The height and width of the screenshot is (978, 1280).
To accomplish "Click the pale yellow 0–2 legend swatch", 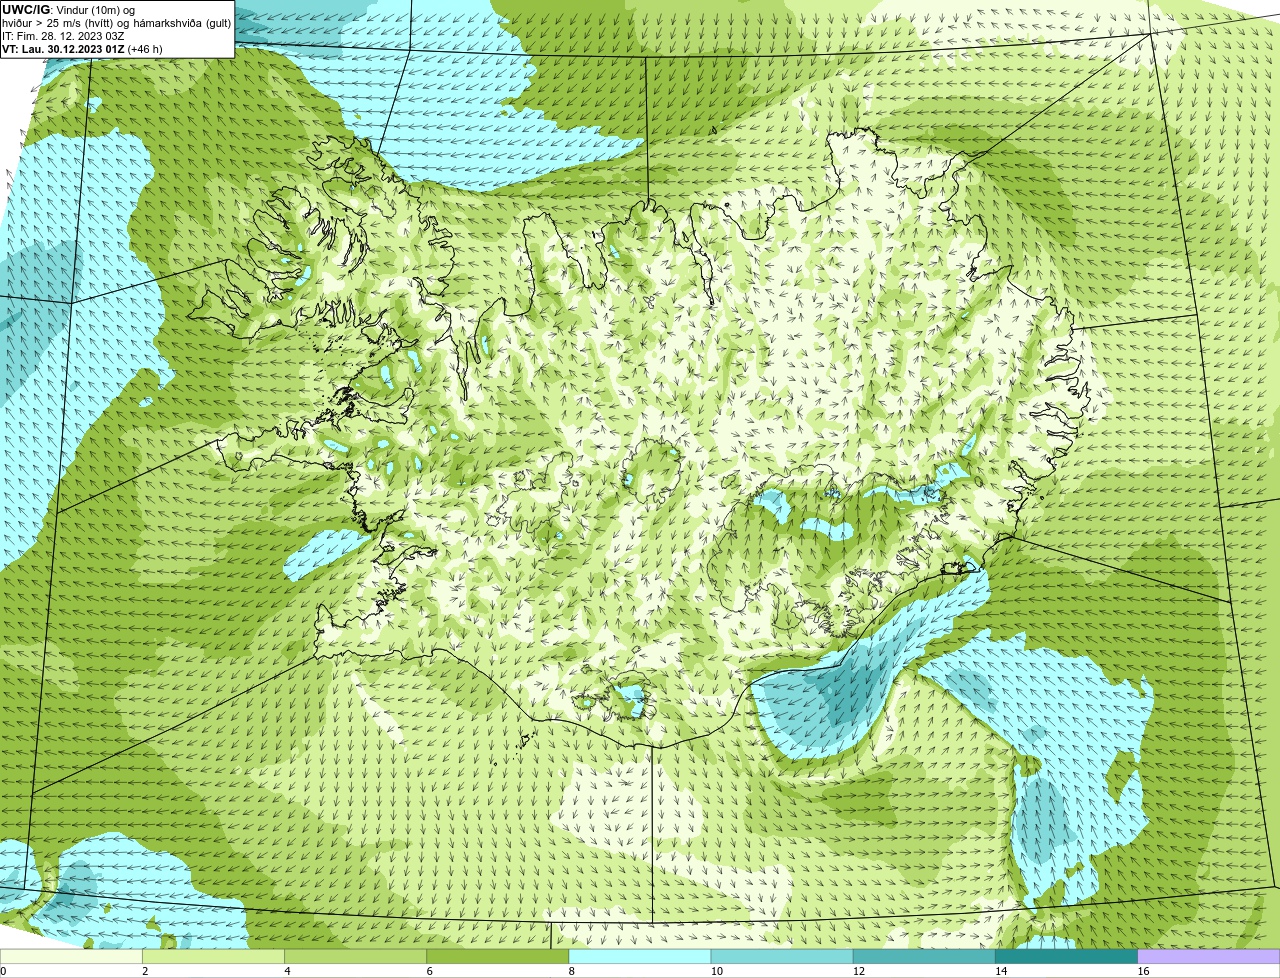I will pos(71,957).
